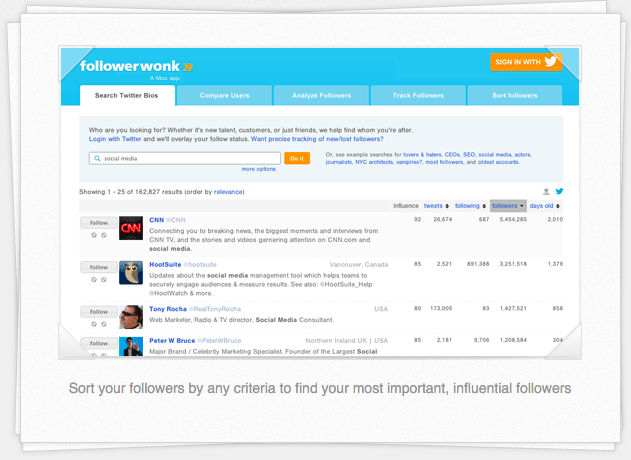Image resolution: width=631 pixels, height=460 pixels.
Task: Click the export results upload icon
Action: click(x=546, y=192)
